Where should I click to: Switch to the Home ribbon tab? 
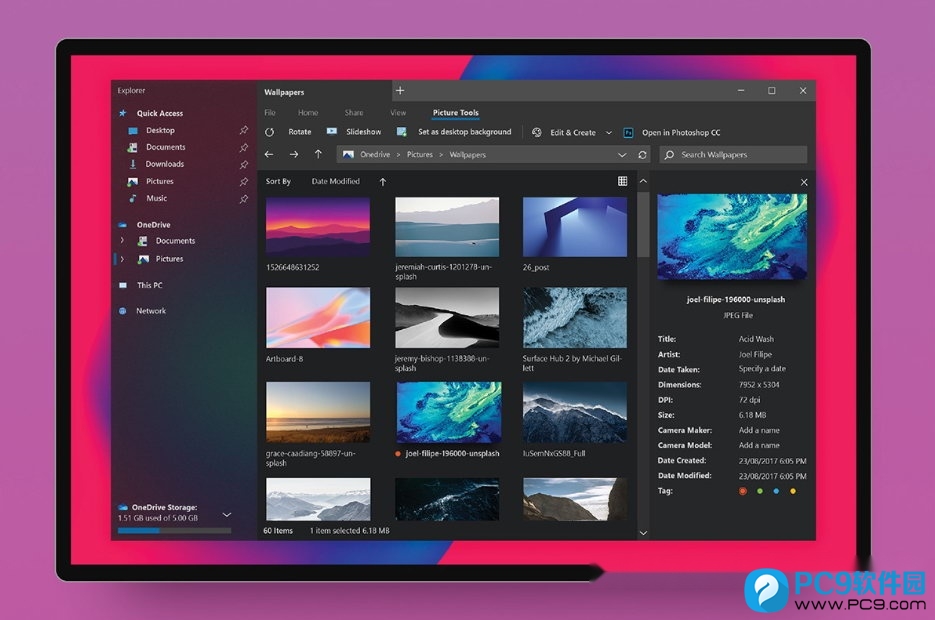308,113
